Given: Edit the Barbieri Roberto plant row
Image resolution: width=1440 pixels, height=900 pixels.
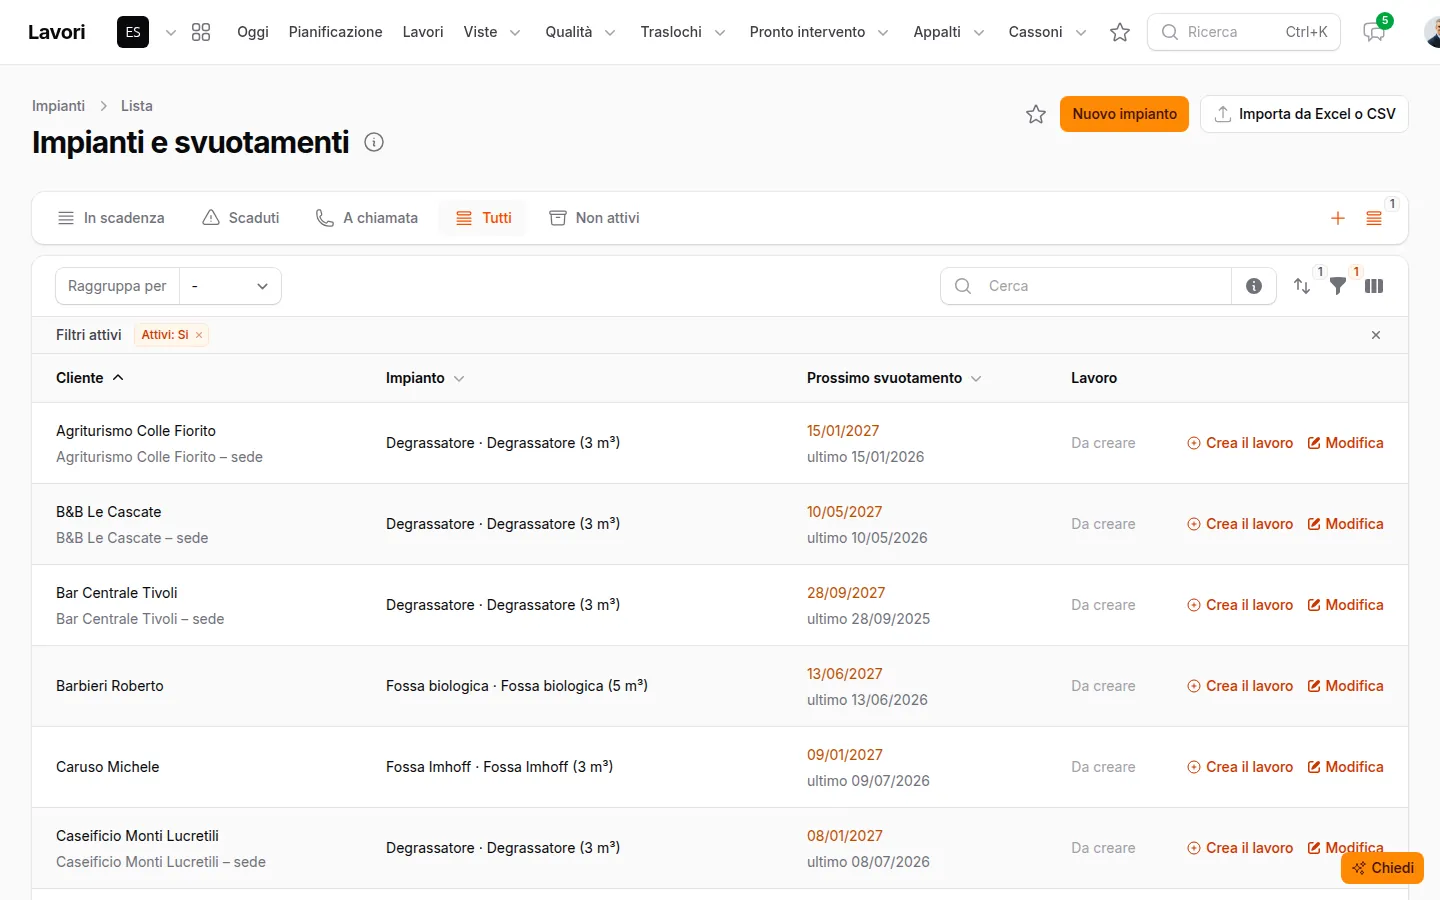Looking at the screenshot, I should coord(1346,686).
